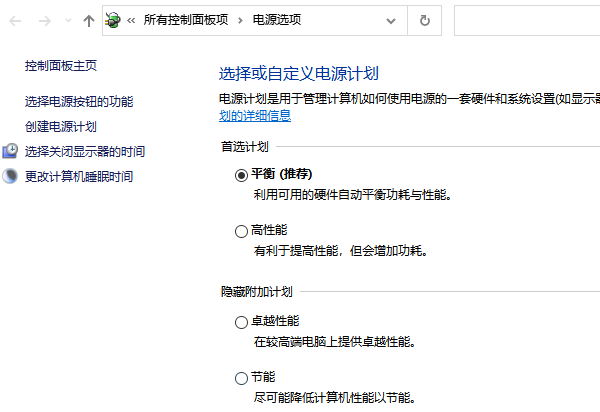Click description 有利于提高性能，但会增加功耗
Image resolution: width=600 pixels, height=412 pixels.
tap(341, 251)
